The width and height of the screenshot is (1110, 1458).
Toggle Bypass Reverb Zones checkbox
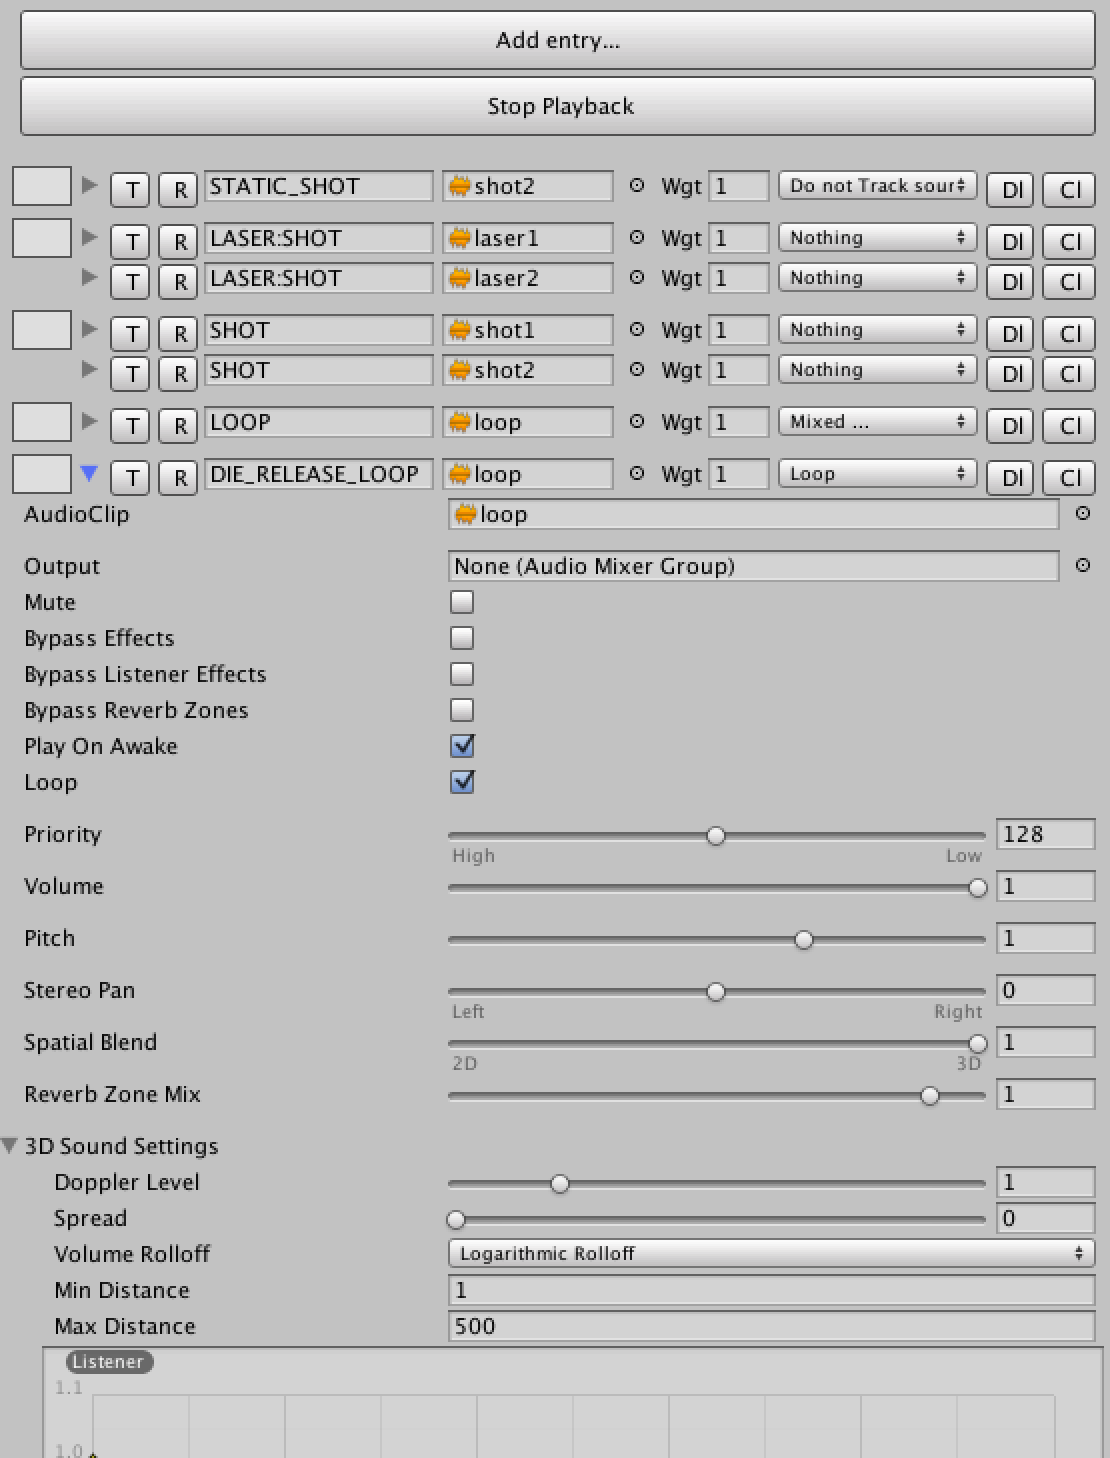(462, 710)
